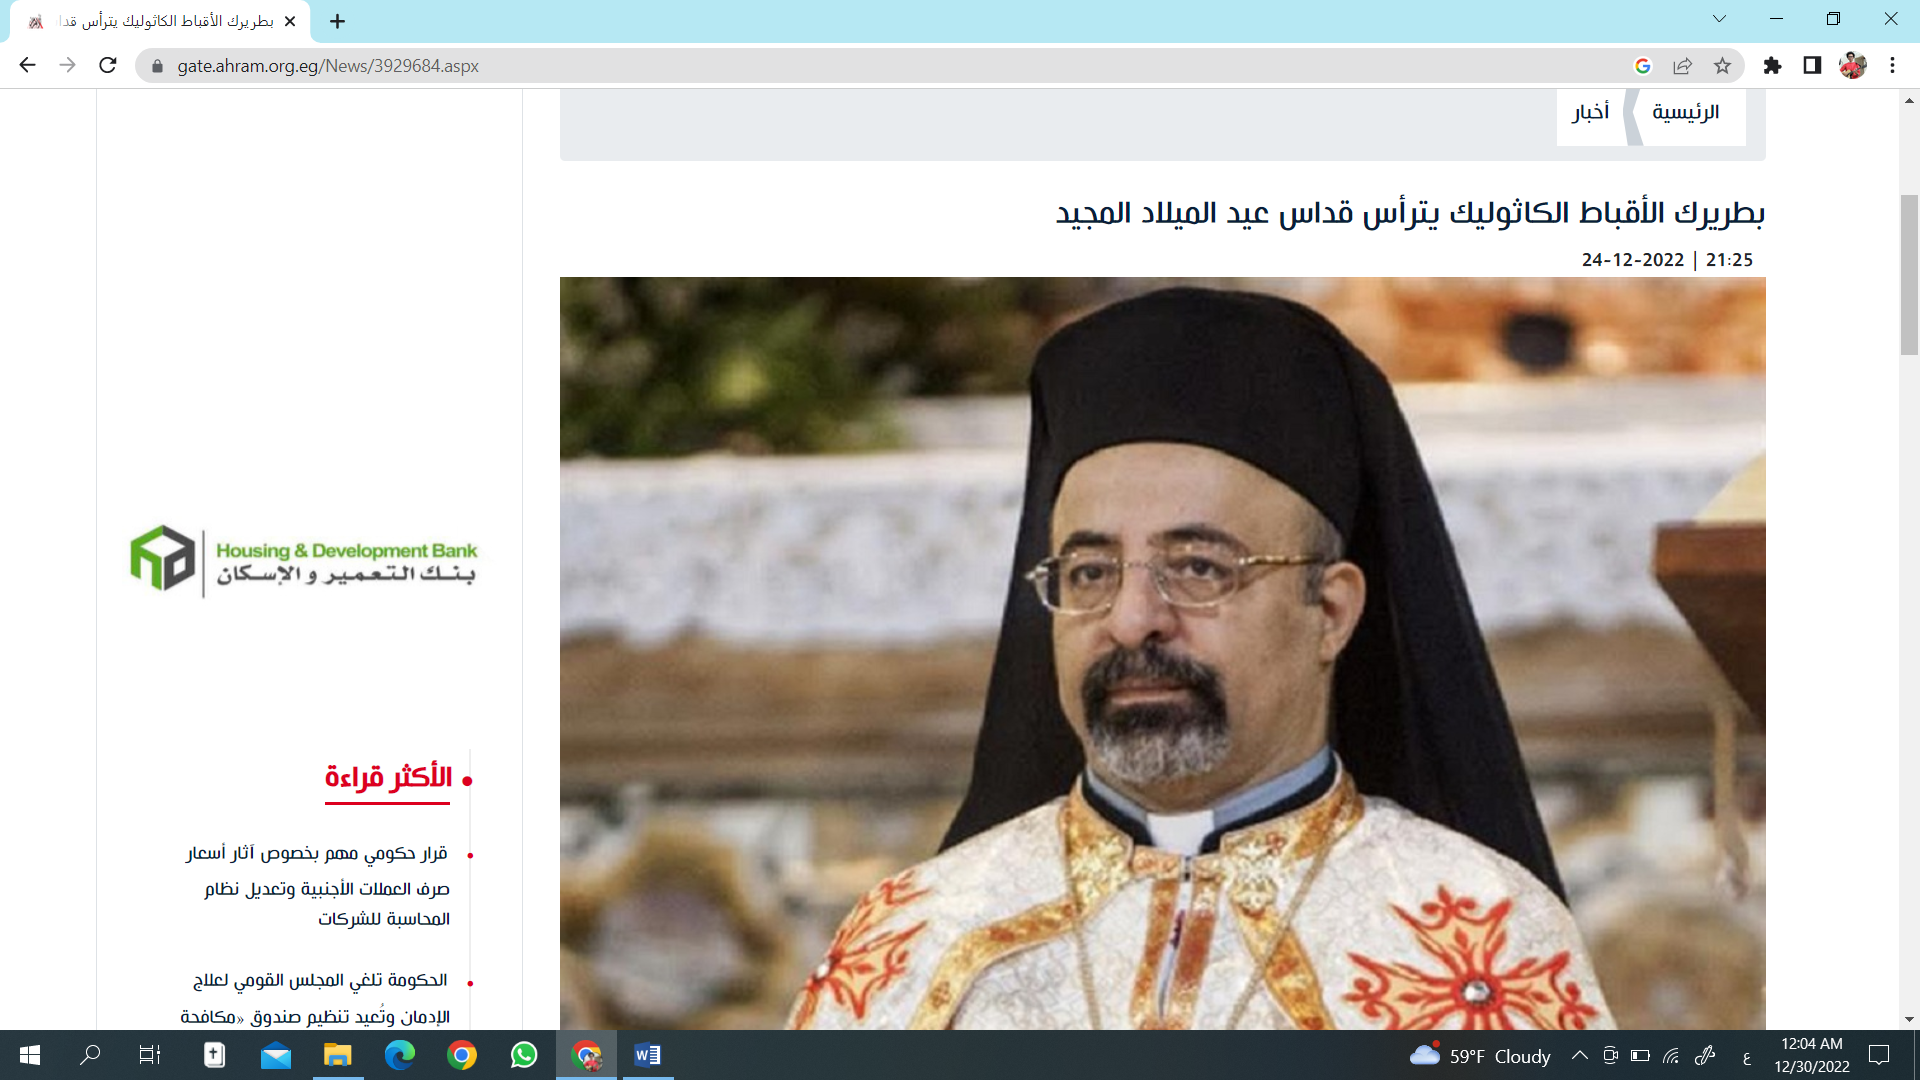This screenshot has width=1920, height=1080.
Task: Open File Explorer from taskbar
Action: (x=338, y=1055)
